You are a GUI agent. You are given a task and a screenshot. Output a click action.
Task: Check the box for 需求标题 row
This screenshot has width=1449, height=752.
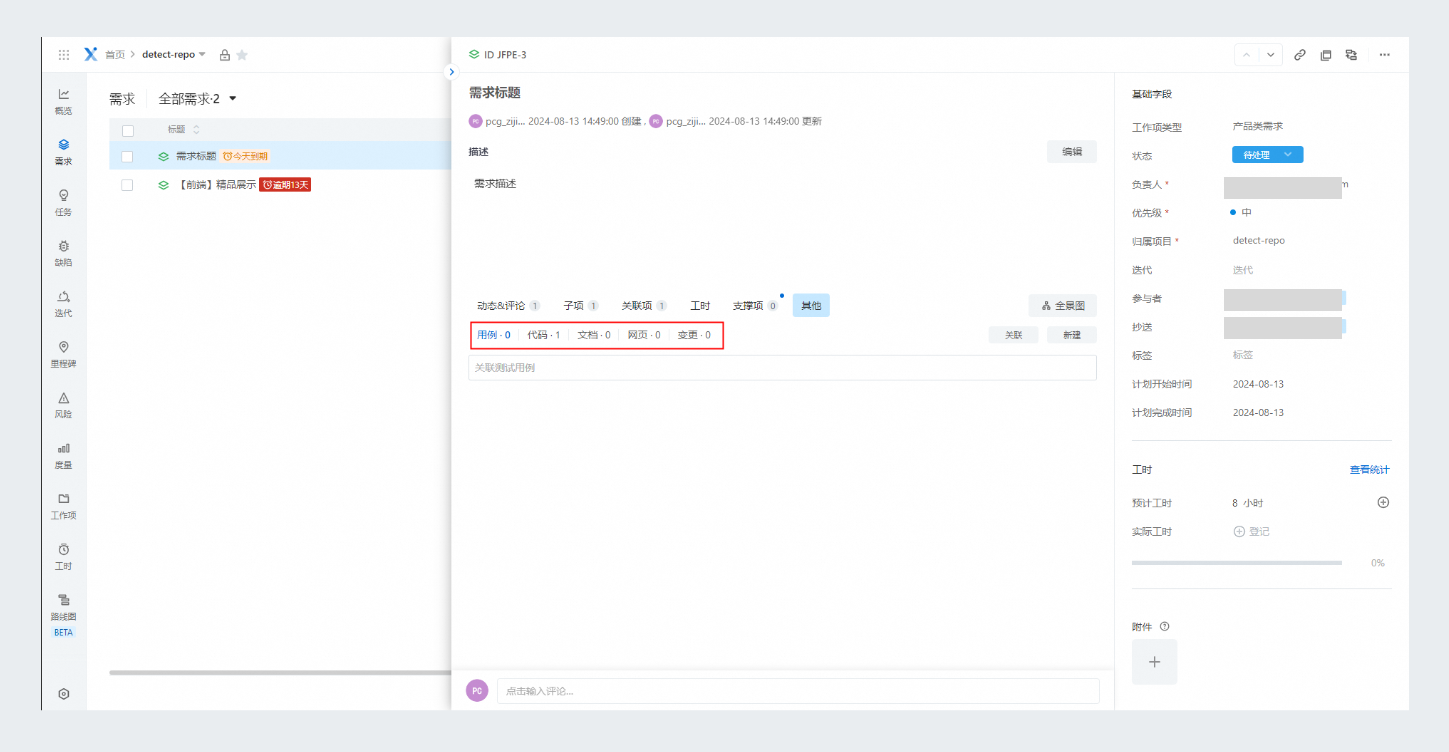pyautogui.click(x=127, y=156)
